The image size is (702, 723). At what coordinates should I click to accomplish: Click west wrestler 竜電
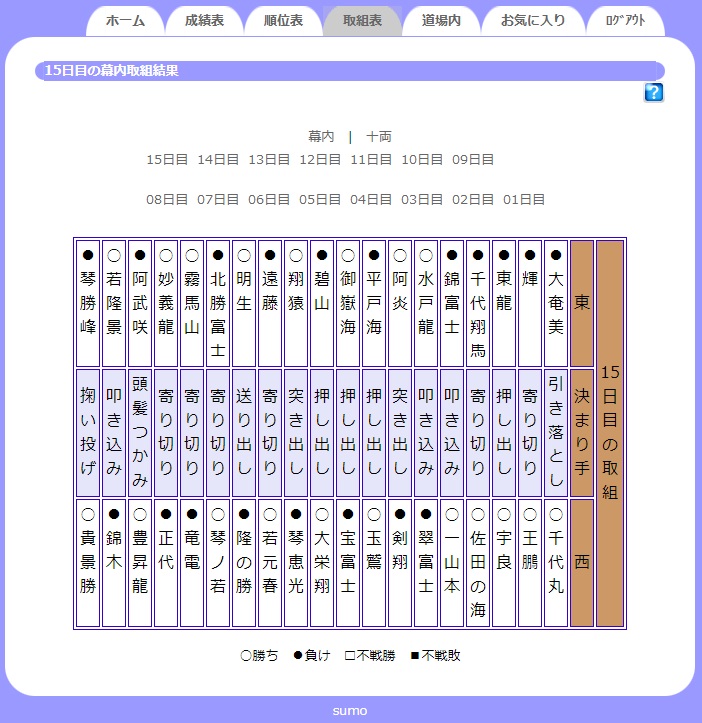tap(192, 563)
